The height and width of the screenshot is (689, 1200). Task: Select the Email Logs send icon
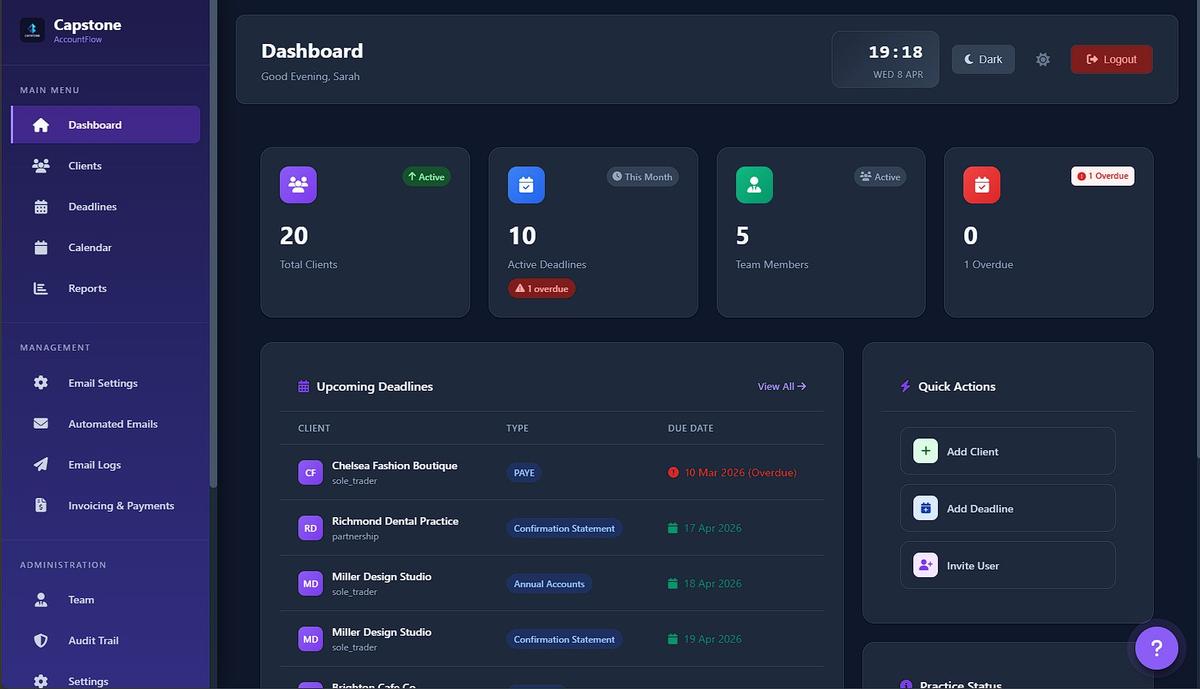pyautogui.click(x=38, y=464)
